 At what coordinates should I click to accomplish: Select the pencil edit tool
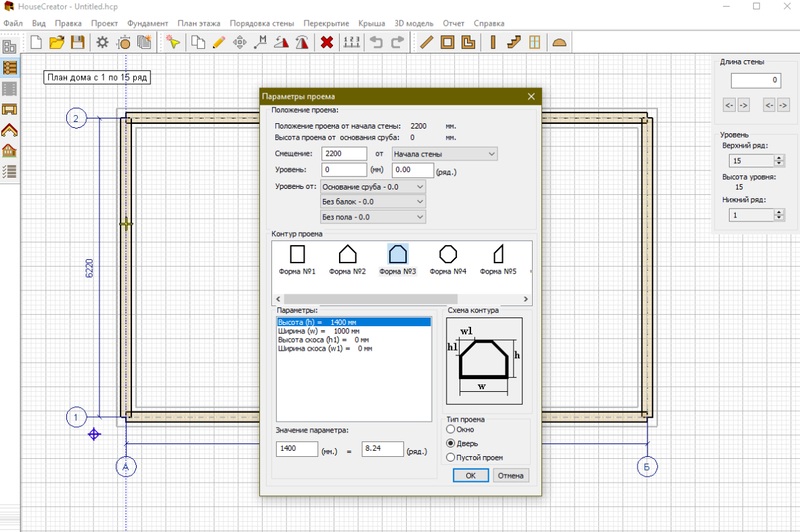(x=219, y=42)
